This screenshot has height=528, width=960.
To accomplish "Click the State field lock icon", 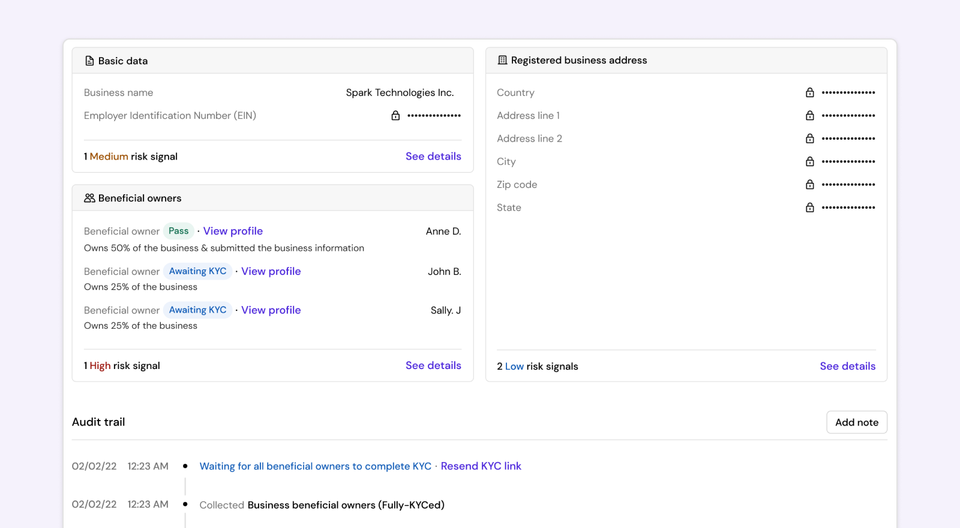I will click(809, 208).
